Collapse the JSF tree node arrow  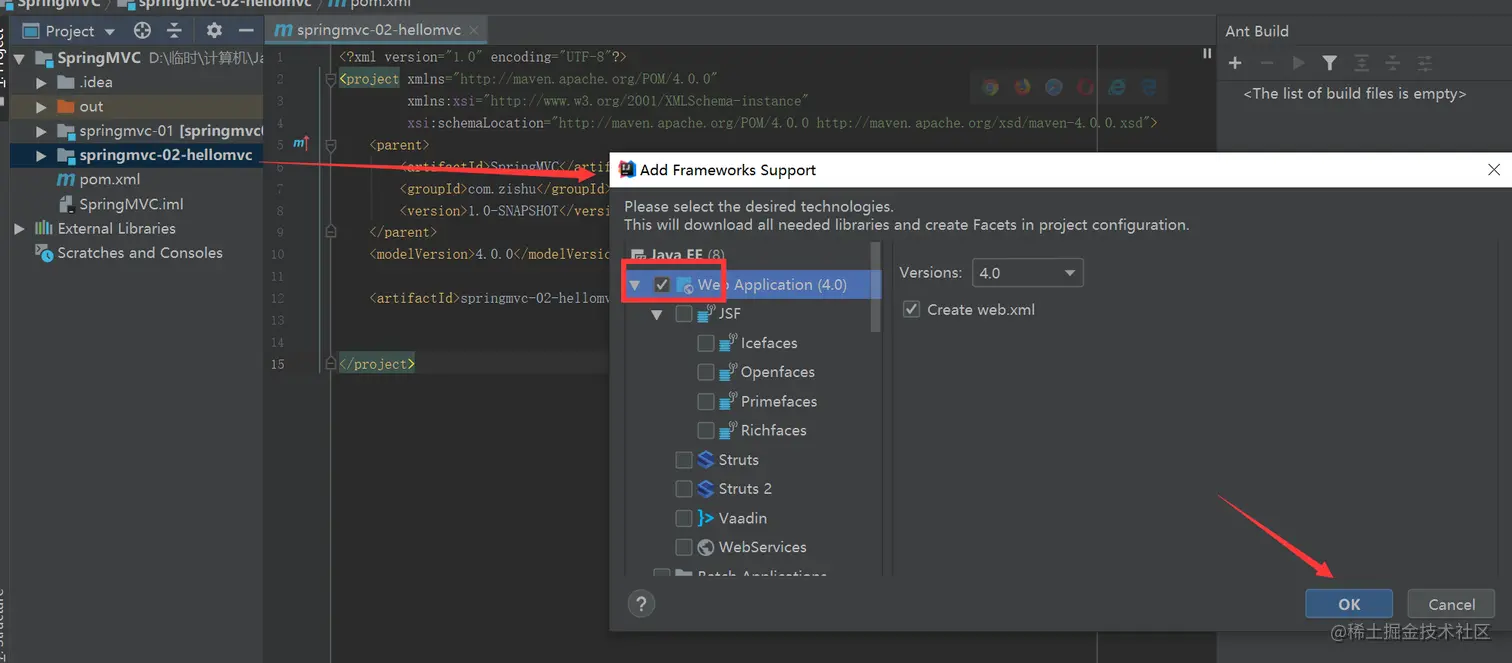click(657, 314)
